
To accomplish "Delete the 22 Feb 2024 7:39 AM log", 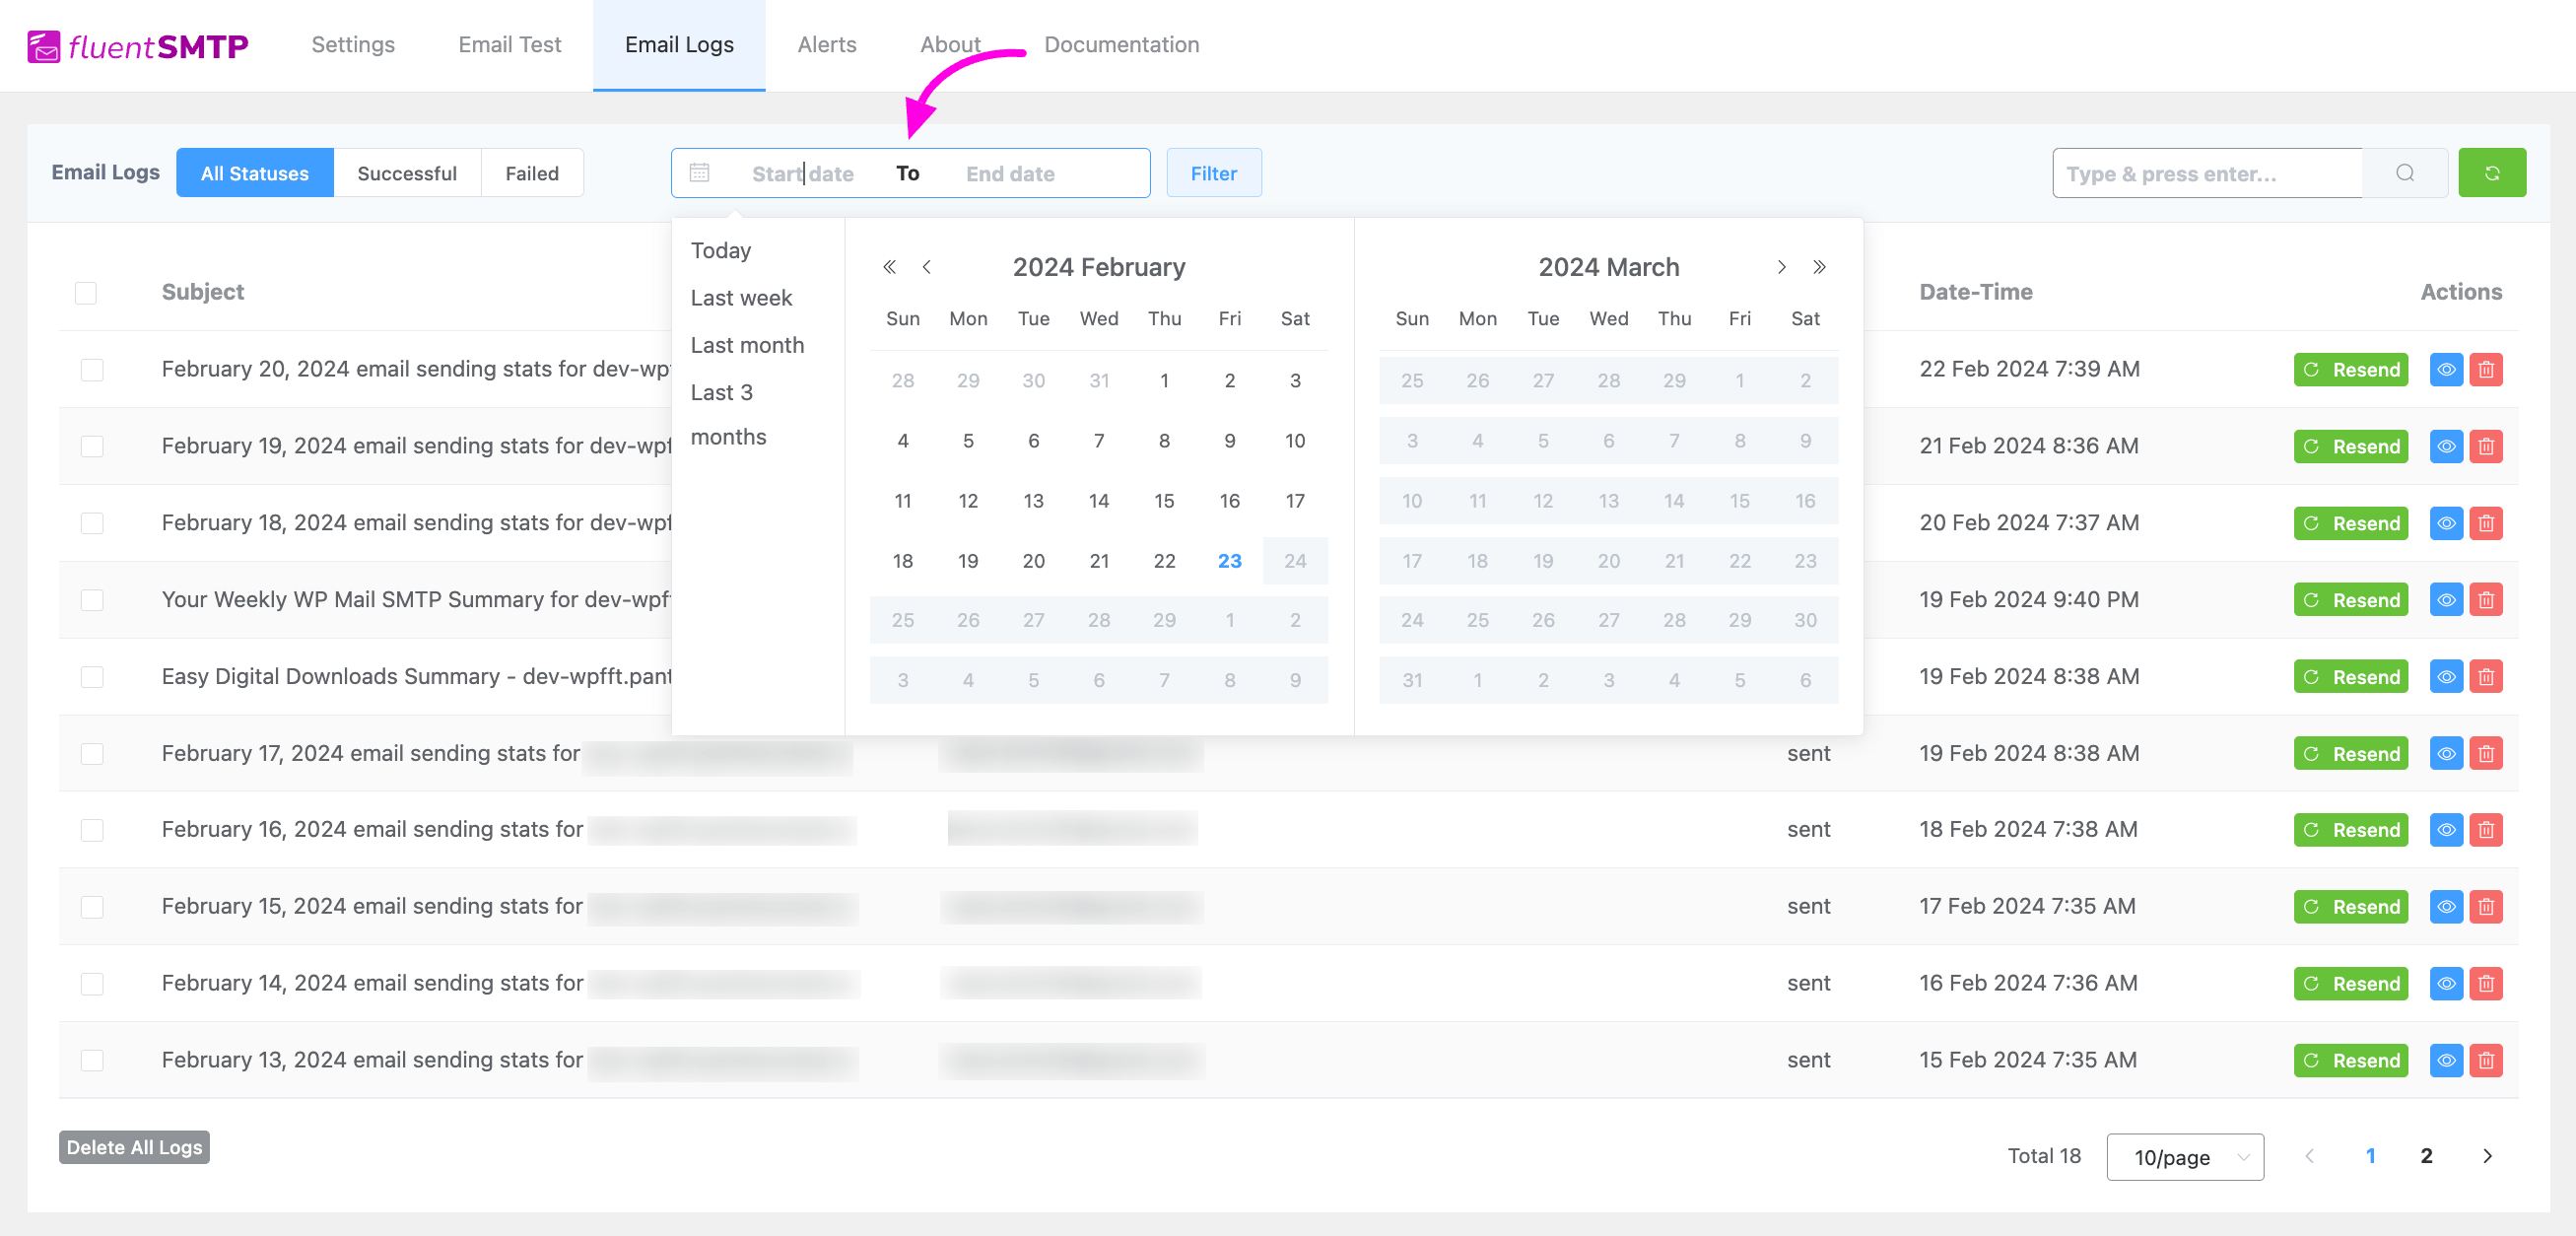I will tap(2485, 369).
